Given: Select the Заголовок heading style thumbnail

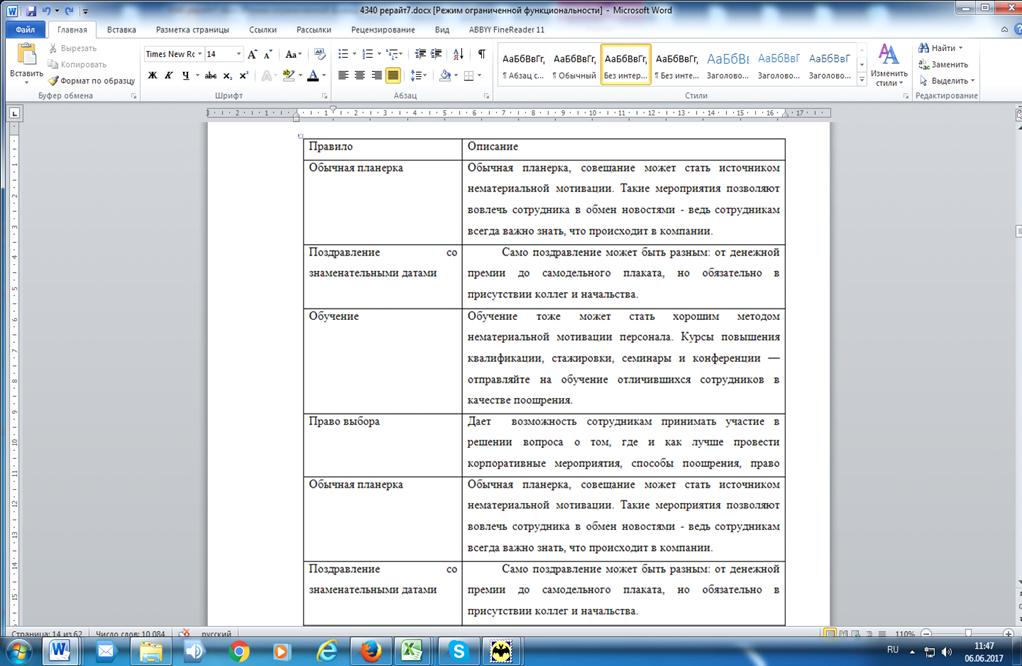Looking at the screenshot, I should [x=729, y=64].
